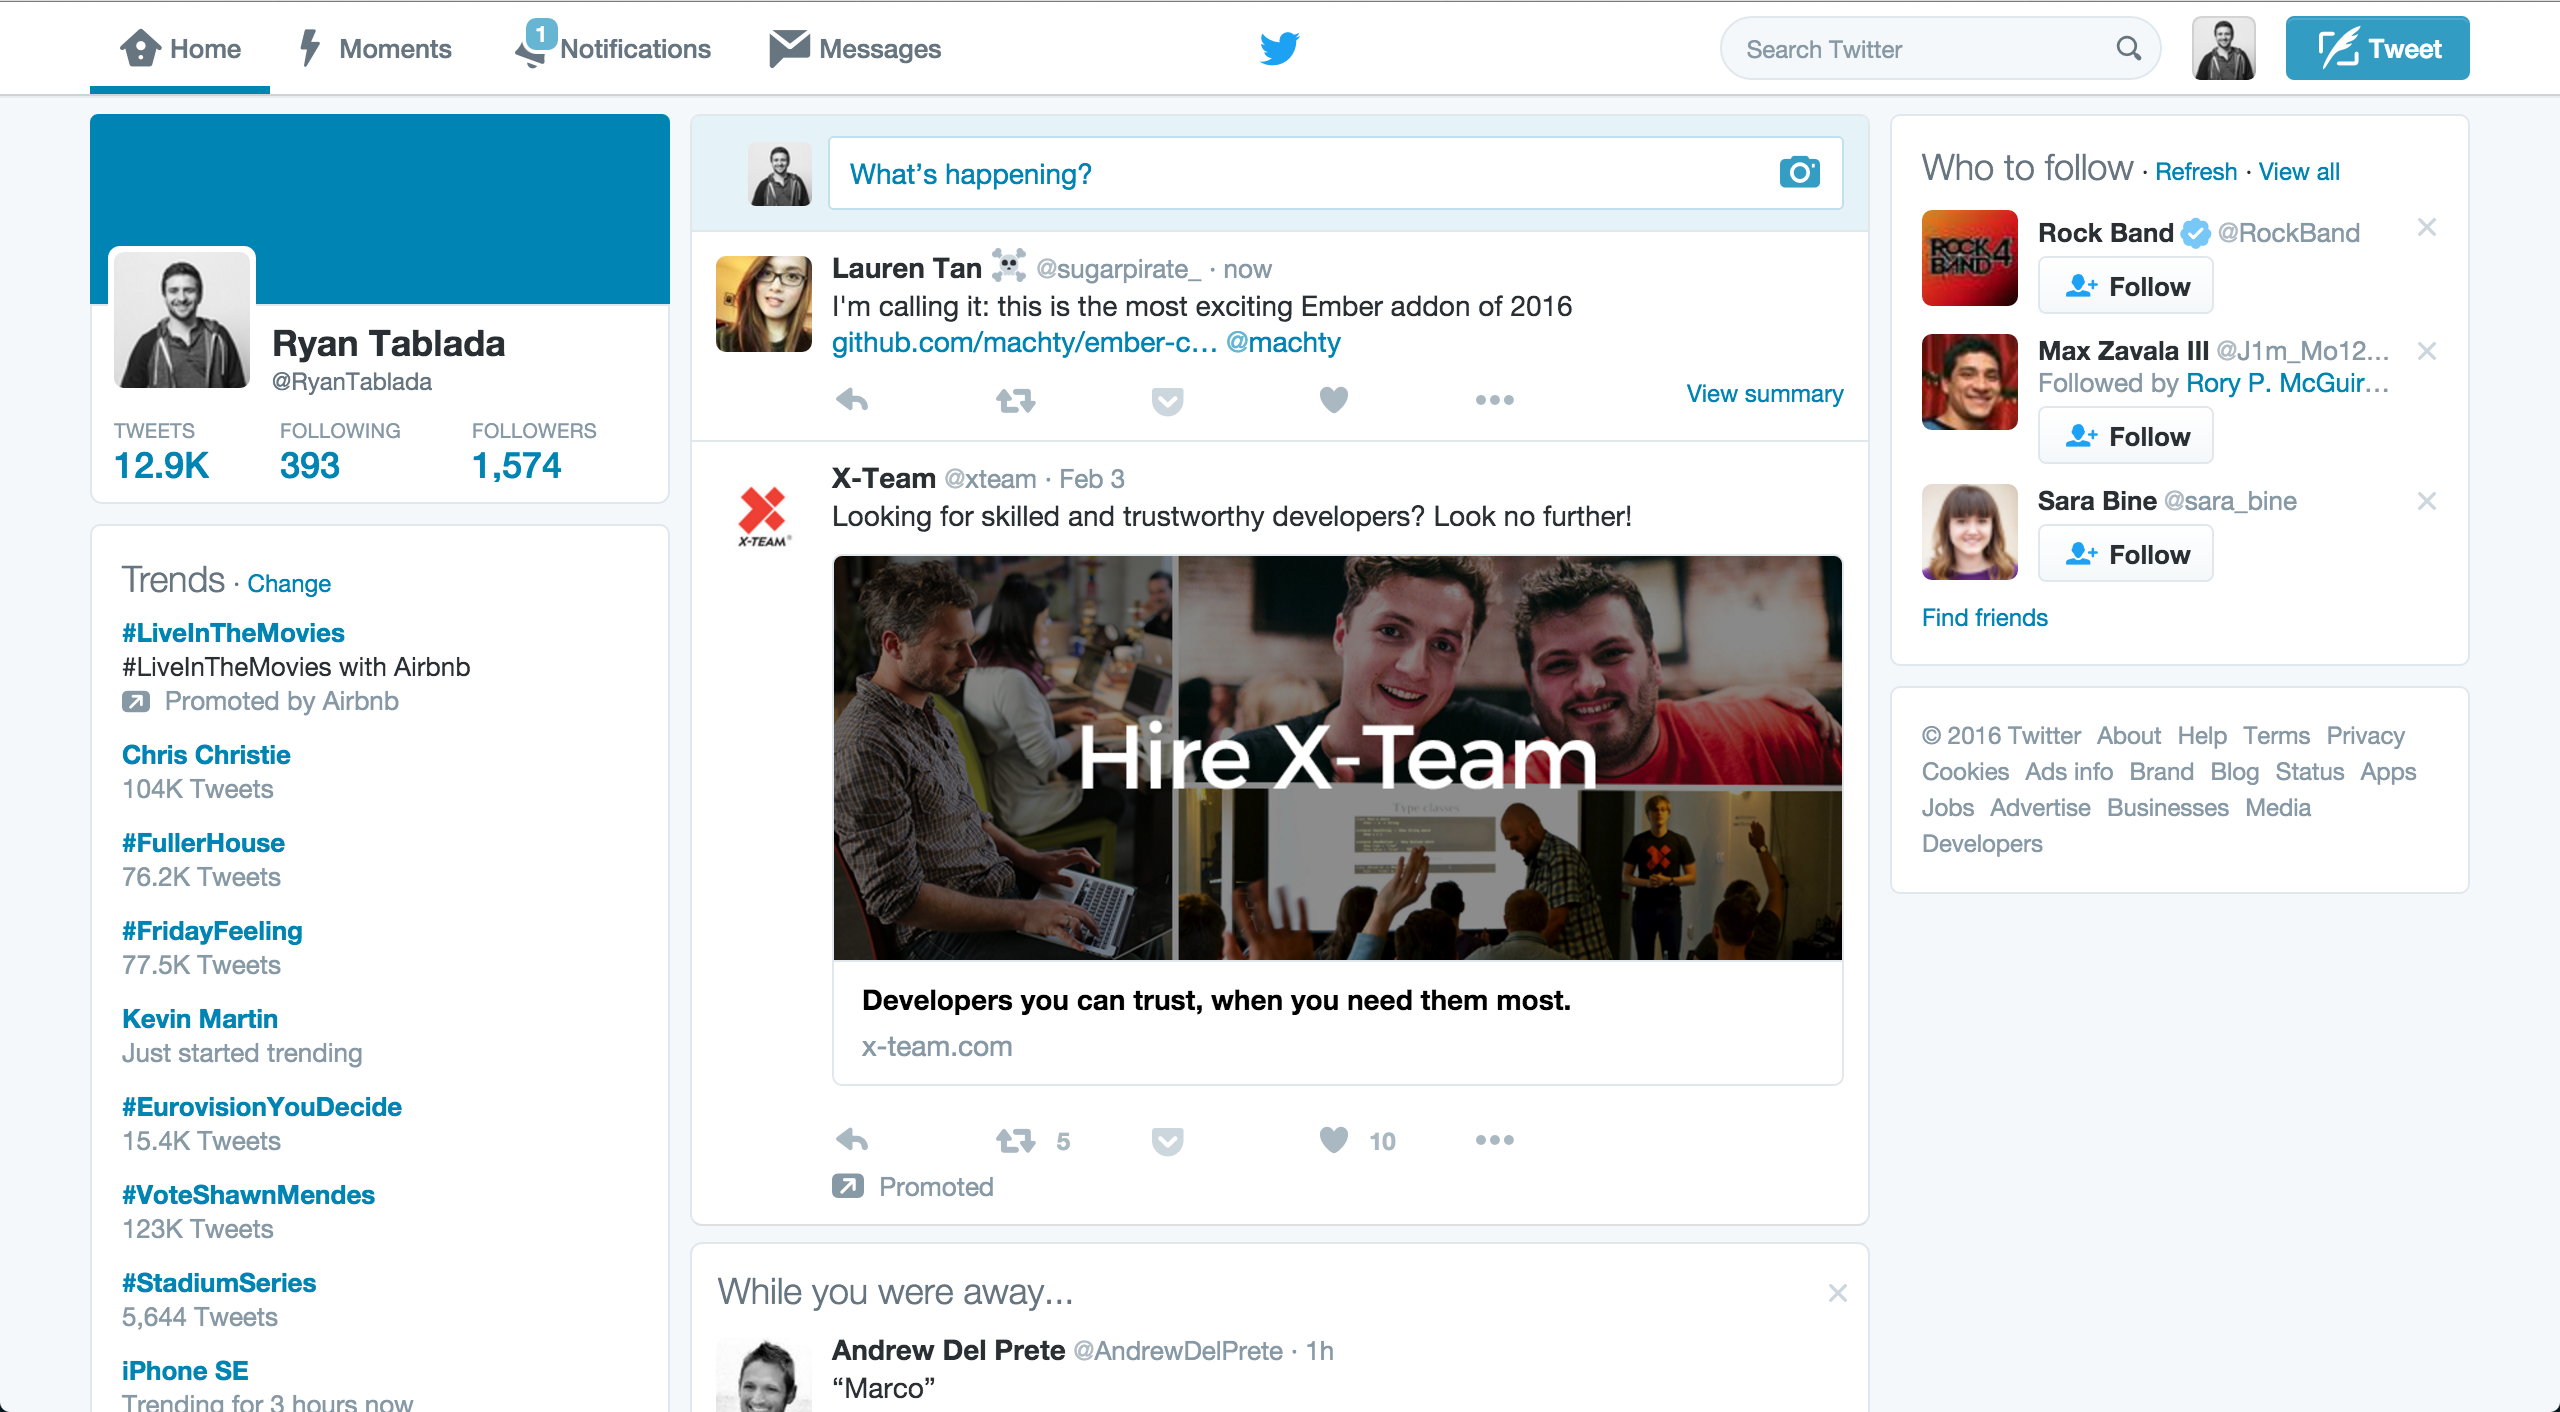
Task: Click the Find friends link
Action: click(1984, 617)
